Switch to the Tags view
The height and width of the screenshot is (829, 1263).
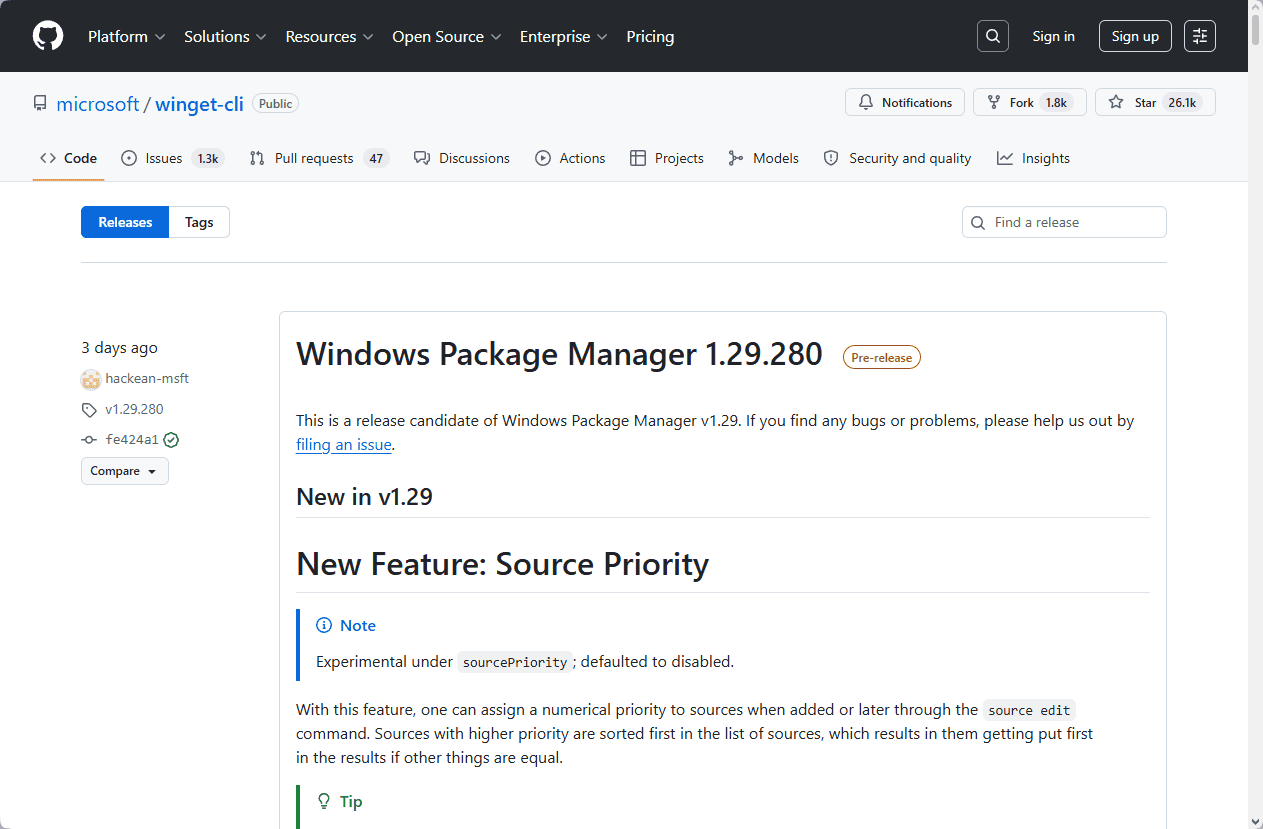tap(199, 222)
